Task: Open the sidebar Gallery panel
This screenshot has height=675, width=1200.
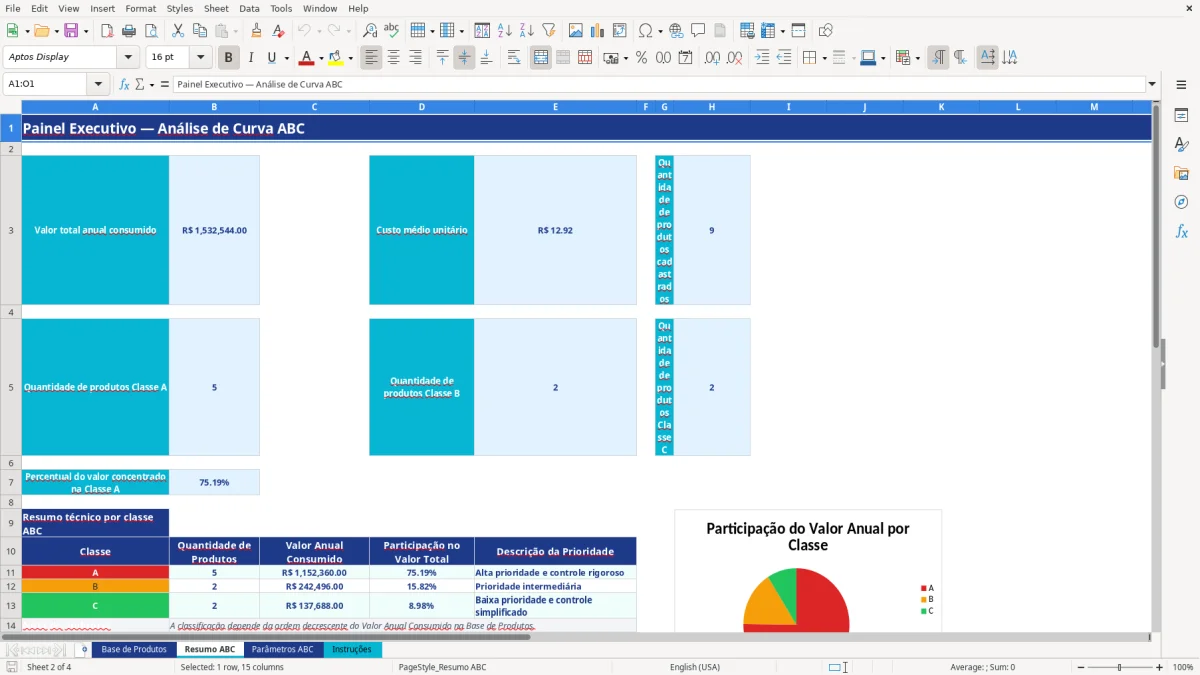Action: (1181, 174)
